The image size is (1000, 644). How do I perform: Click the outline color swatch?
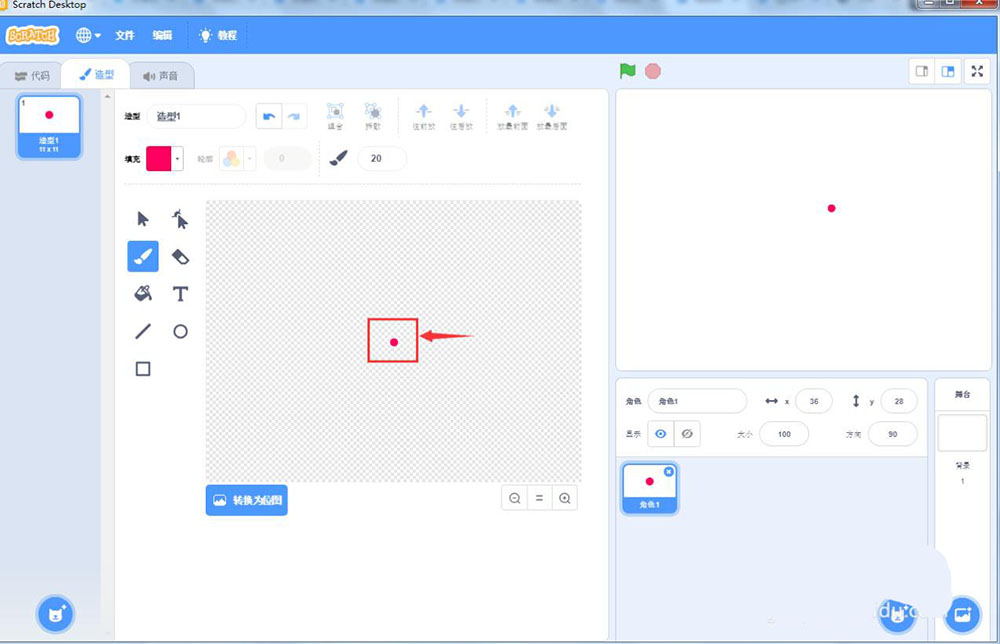pos(232,159)
